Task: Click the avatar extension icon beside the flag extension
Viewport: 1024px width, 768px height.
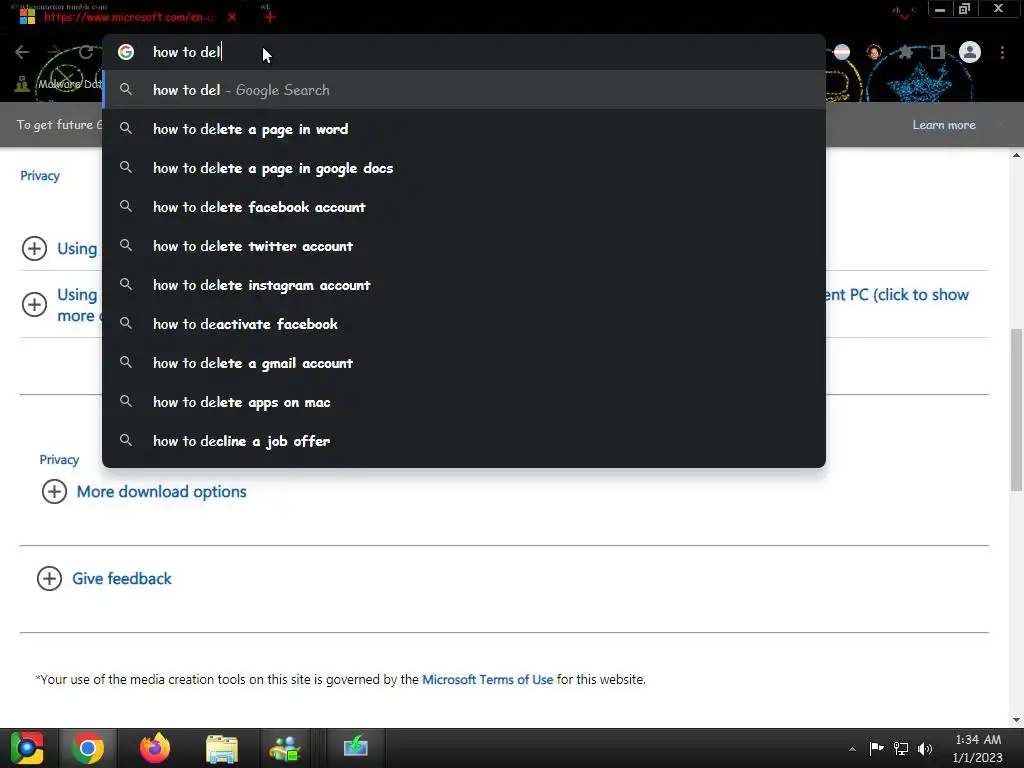Action: pos(874,52)
